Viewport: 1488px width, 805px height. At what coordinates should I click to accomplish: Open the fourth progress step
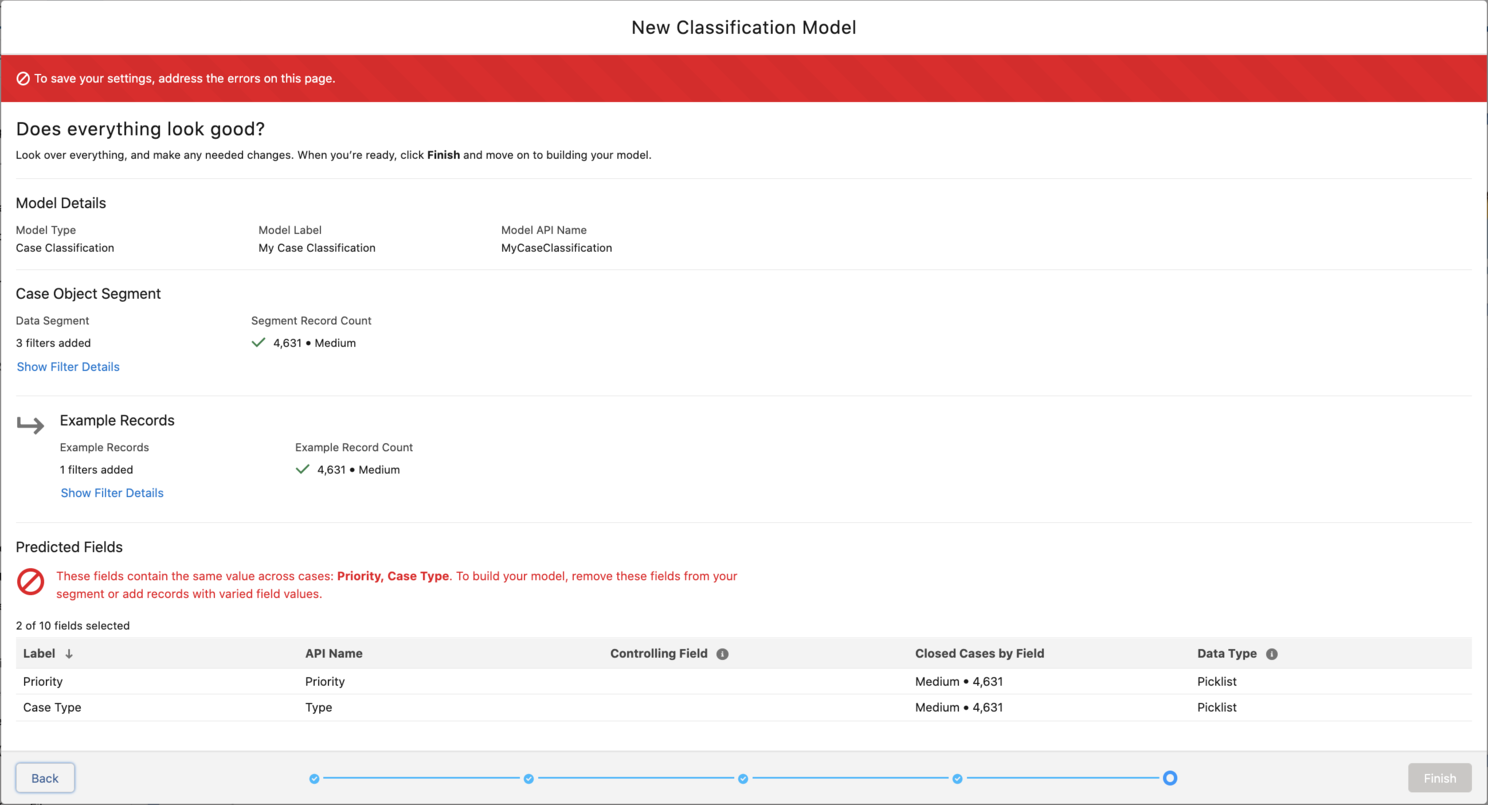tap(957, 778)
